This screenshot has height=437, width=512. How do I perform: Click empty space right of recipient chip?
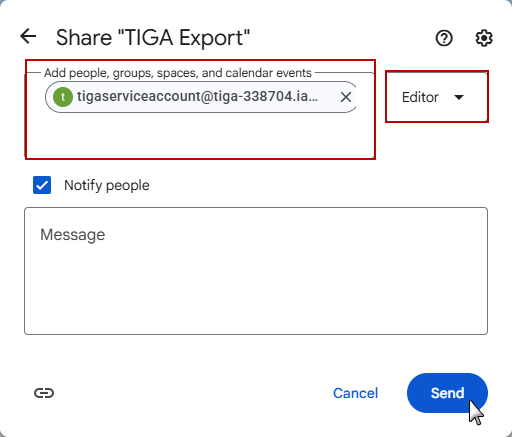tap(365, 97)
